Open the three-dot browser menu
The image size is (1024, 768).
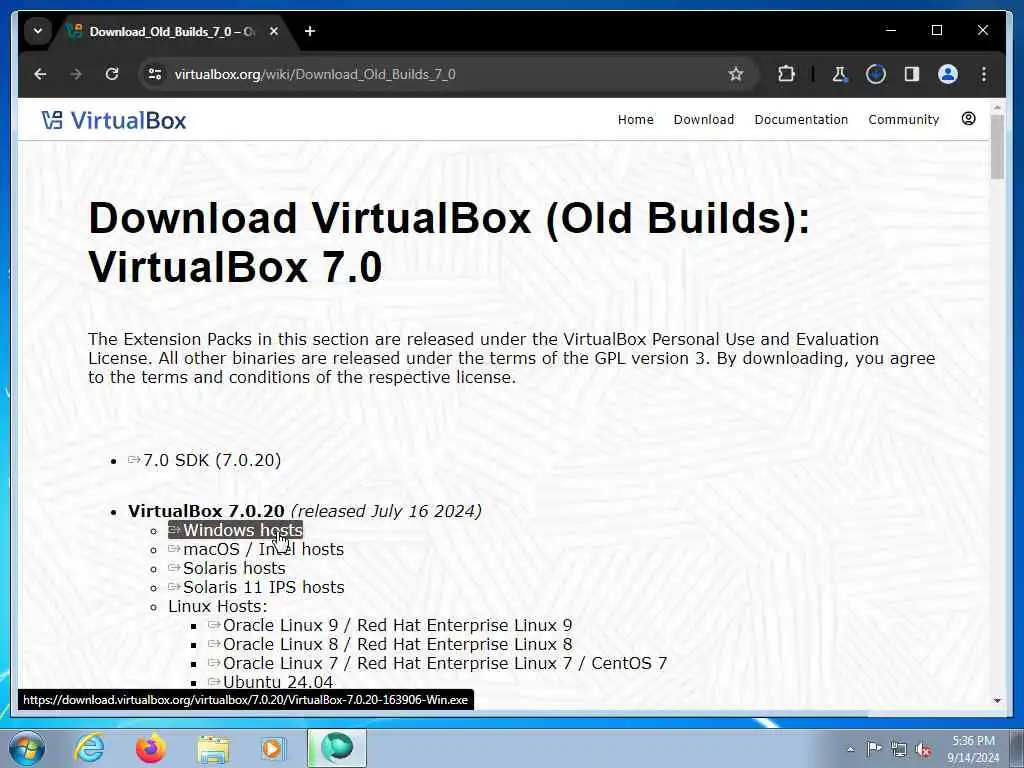984,74
